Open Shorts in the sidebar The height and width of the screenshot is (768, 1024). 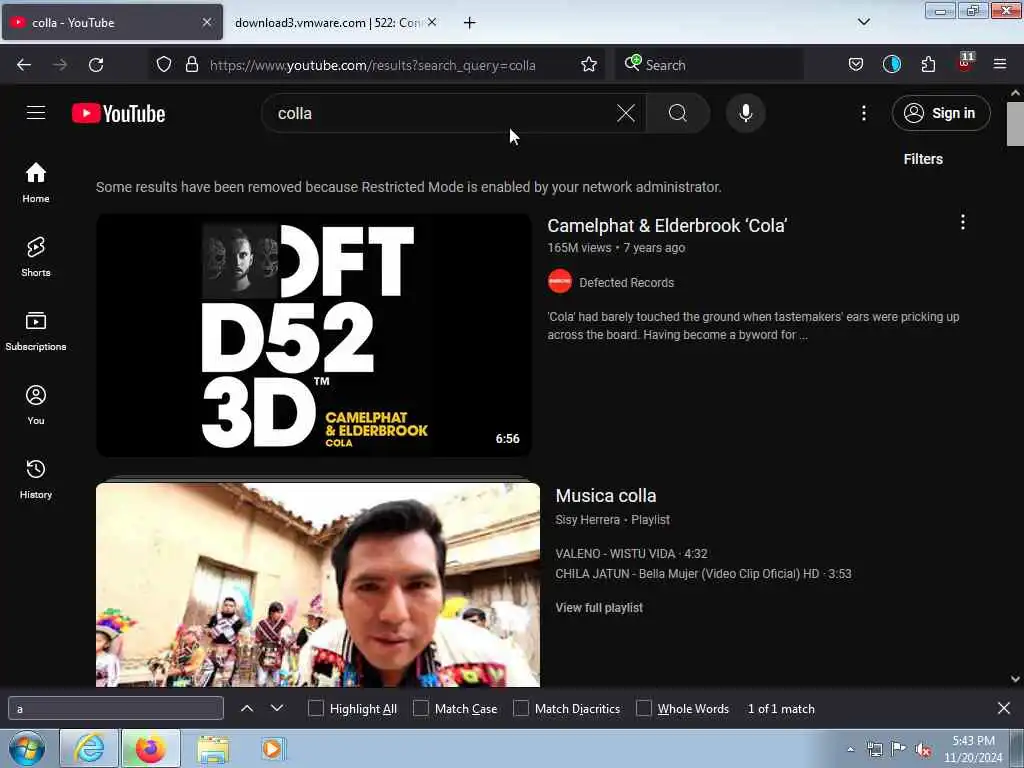[36, 257]
